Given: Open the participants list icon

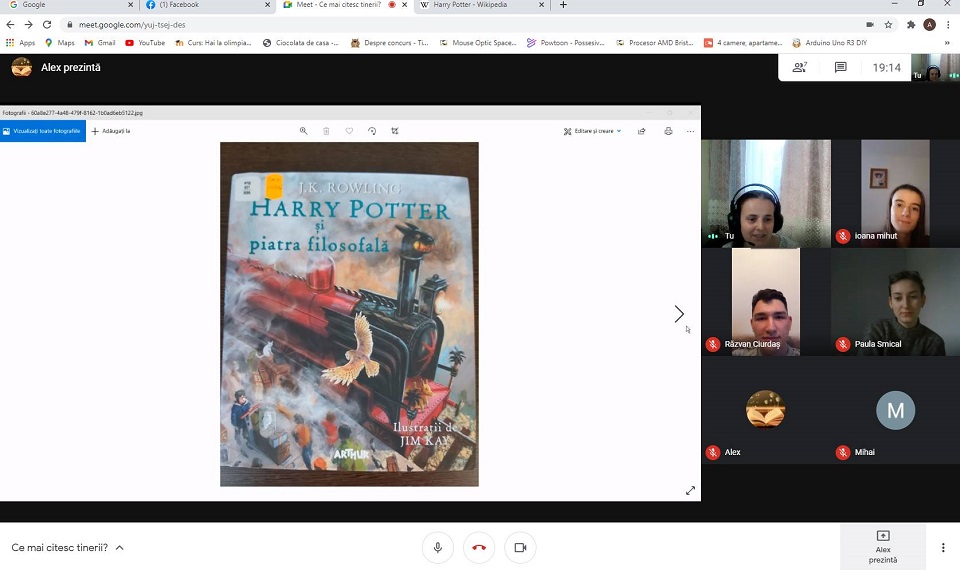Looking at the screenshot, I should [799, 67].
